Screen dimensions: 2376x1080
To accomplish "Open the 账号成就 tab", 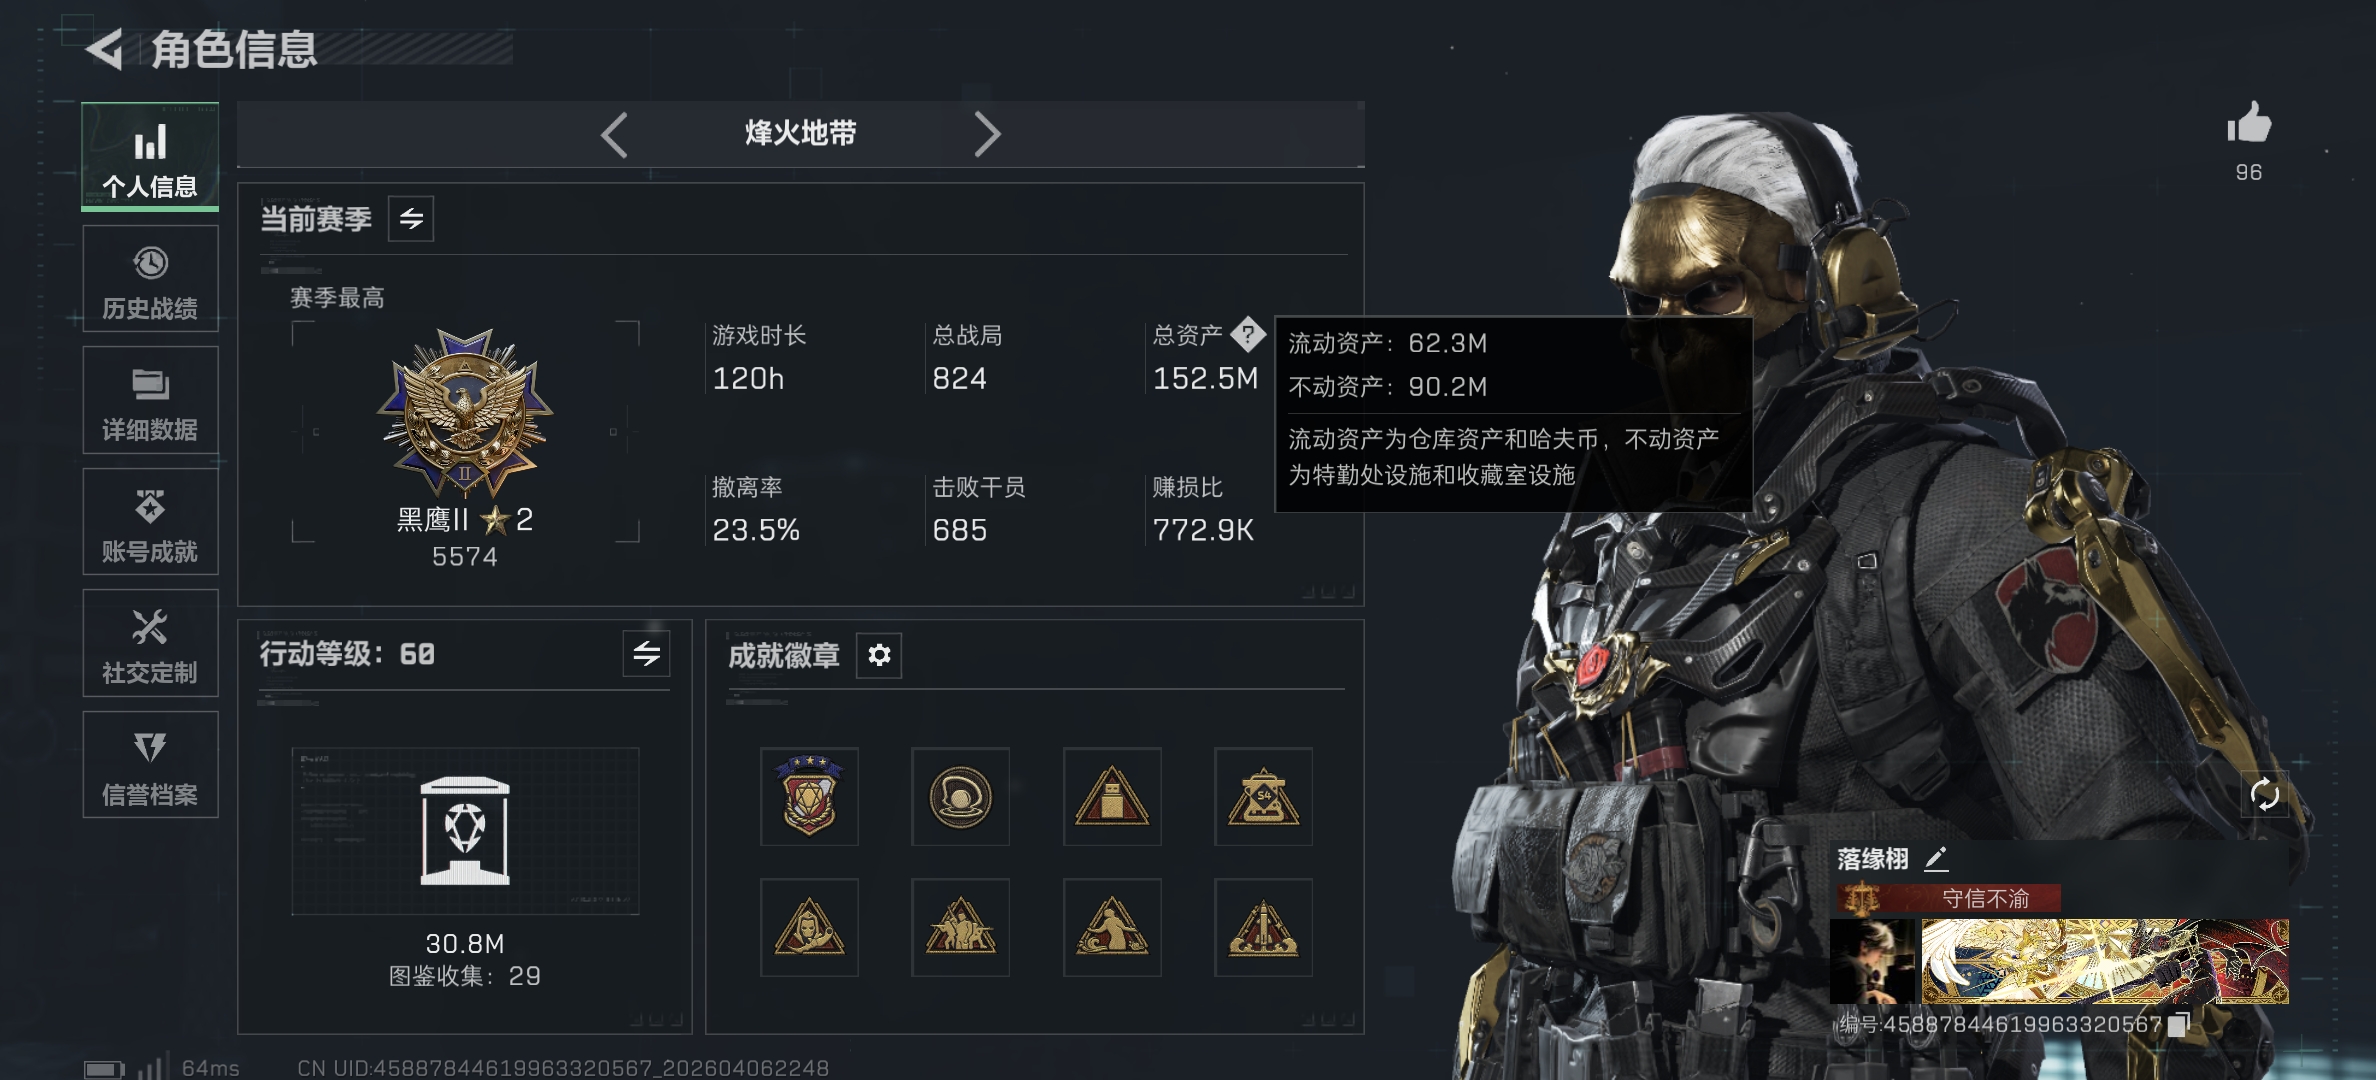I will coord(150,522).
